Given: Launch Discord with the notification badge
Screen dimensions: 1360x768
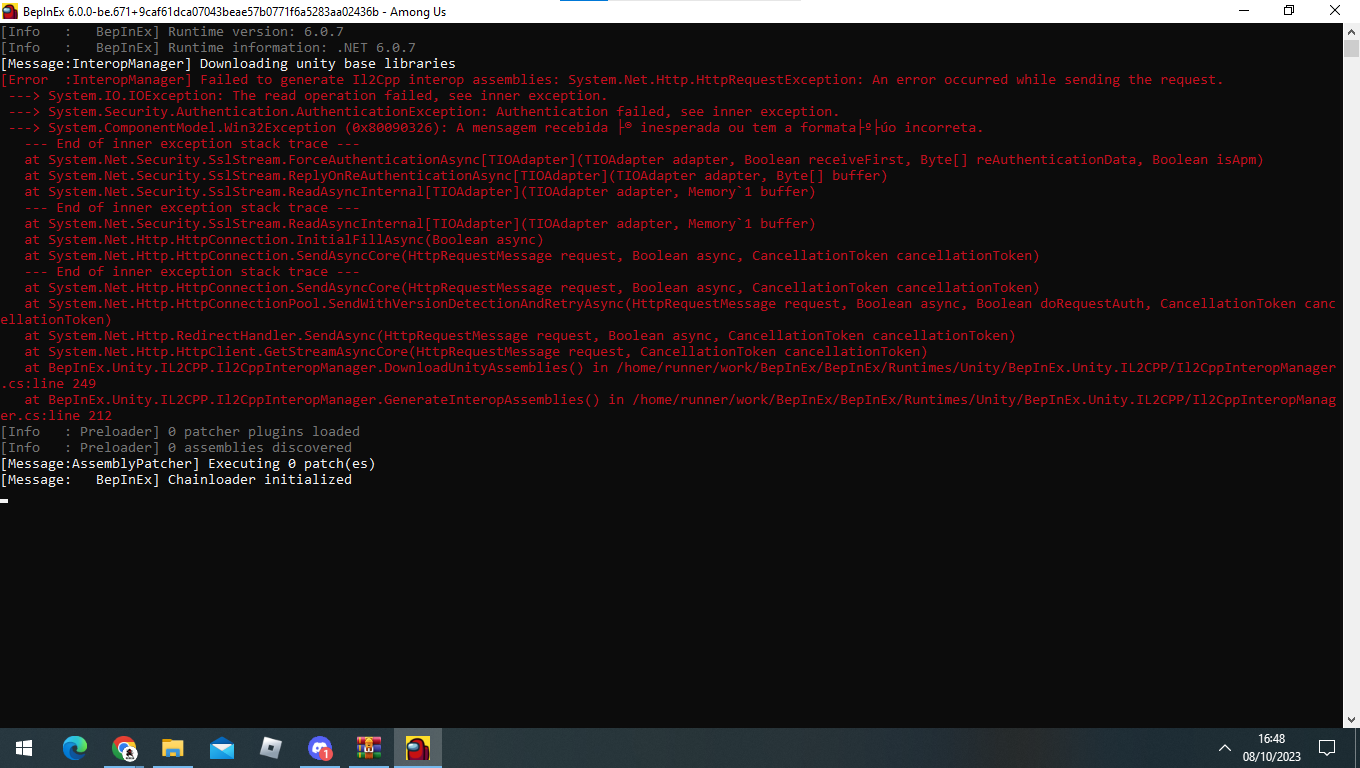Looking at the screenshot, I should click(x=320, y=747).
